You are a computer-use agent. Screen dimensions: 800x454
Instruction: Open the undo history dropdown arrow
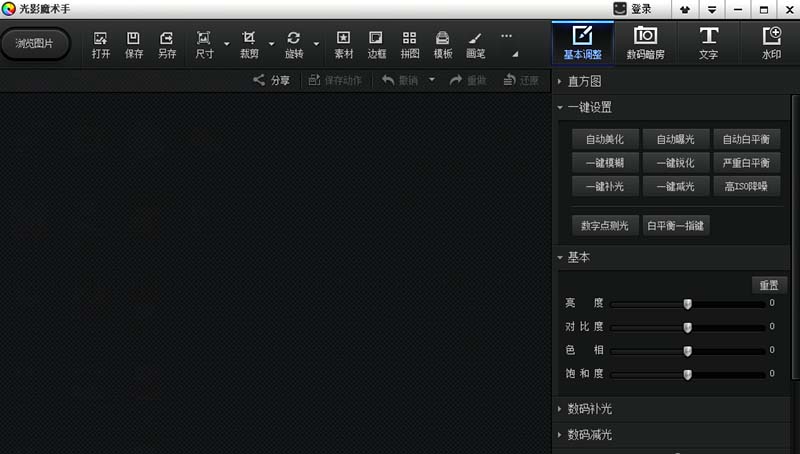(x=432, y=80)
